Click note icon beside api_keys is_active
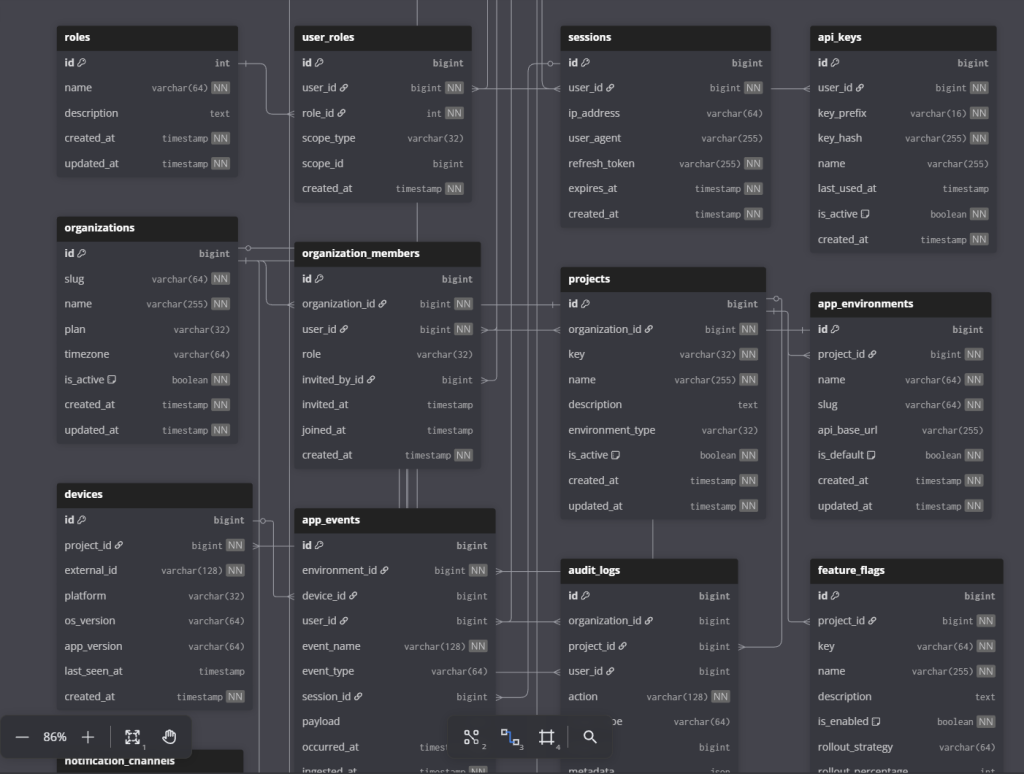The image size is (1024, 774). [x=865, y=214]
